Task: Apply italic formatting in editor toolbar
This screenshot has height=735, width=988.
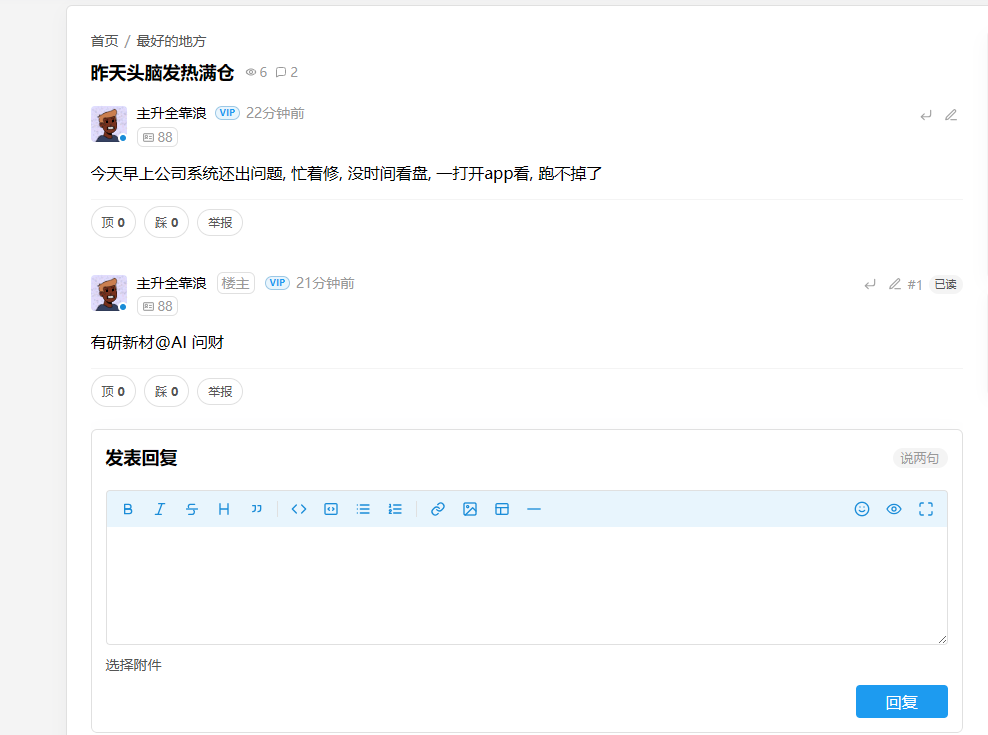Action: click(160, 509)
